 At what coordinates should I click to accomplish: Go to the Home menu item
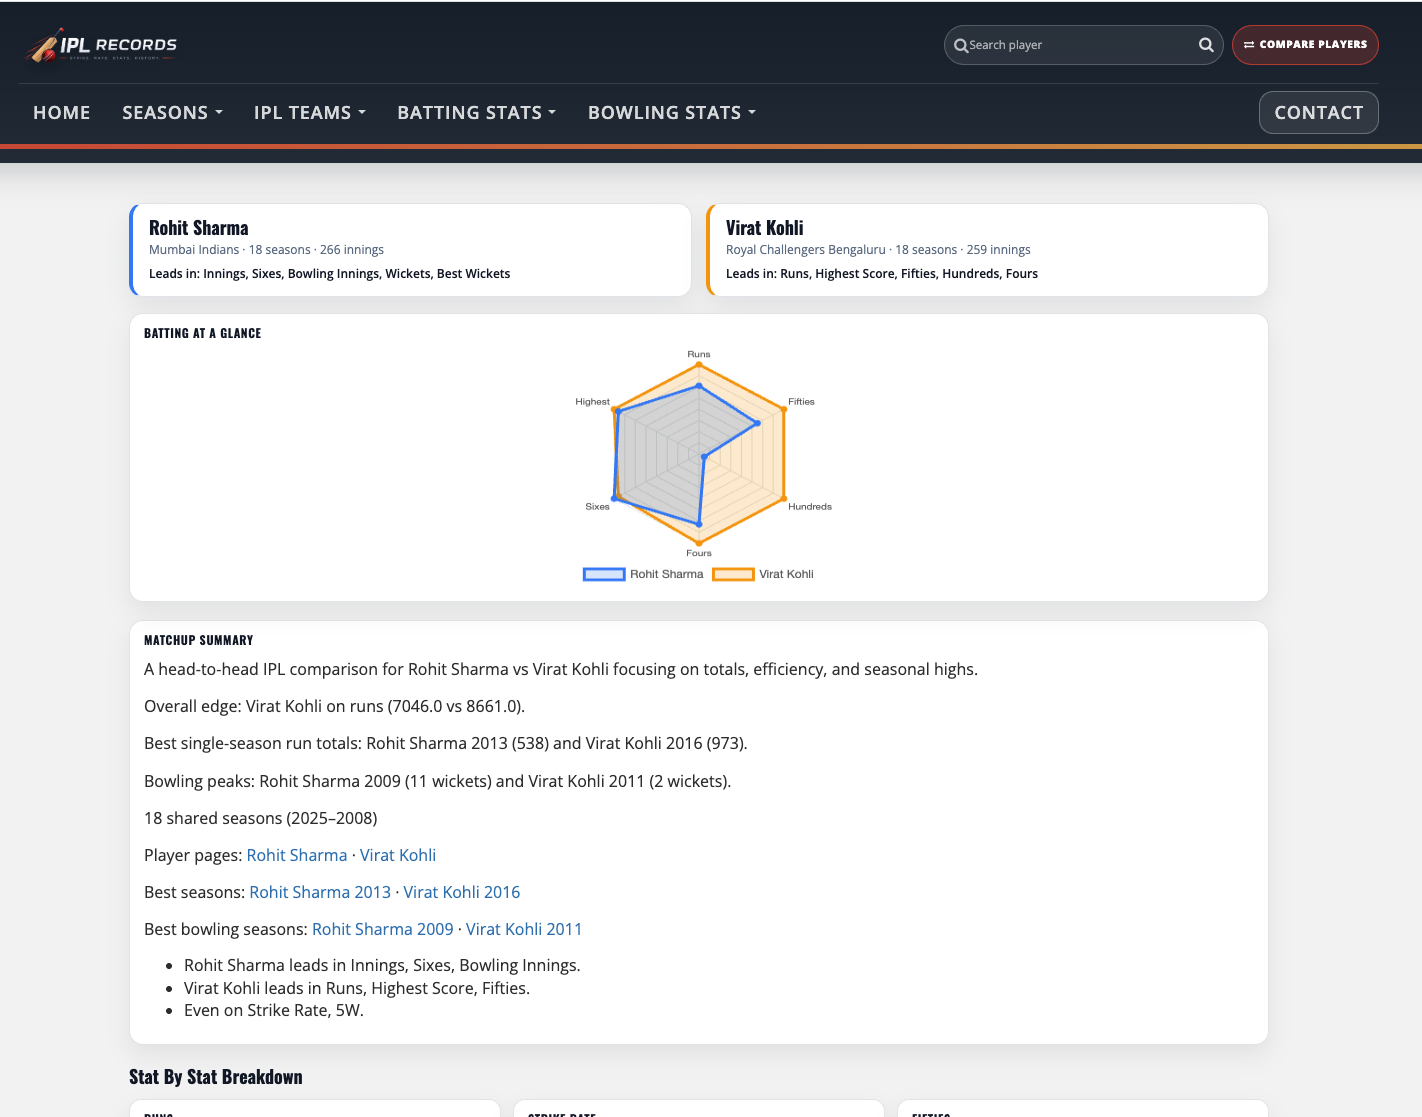62,113
